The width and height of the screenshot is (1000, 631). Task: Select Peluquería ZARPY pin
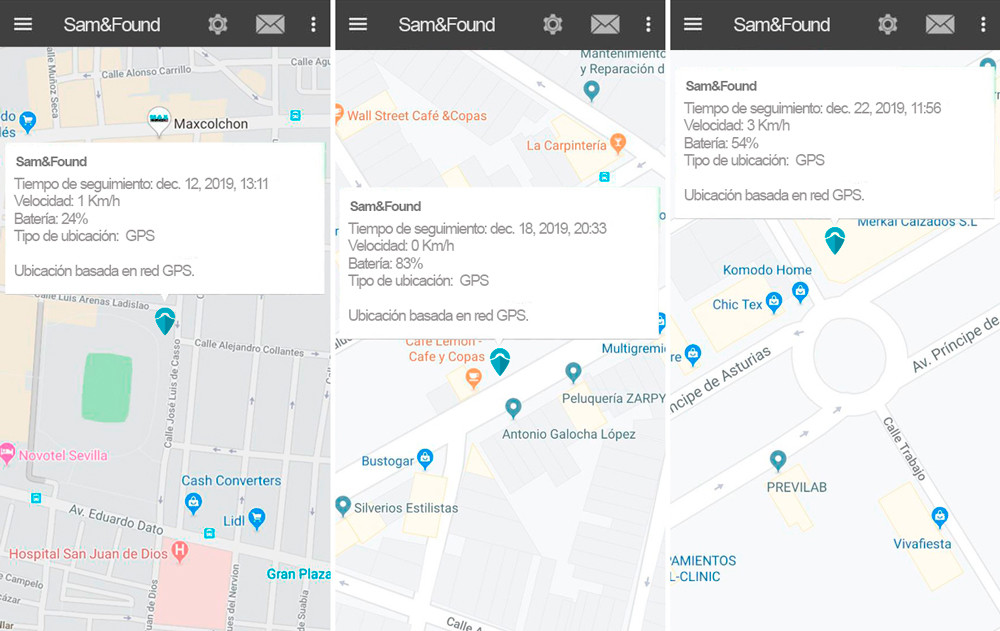[x=573, y=372]
